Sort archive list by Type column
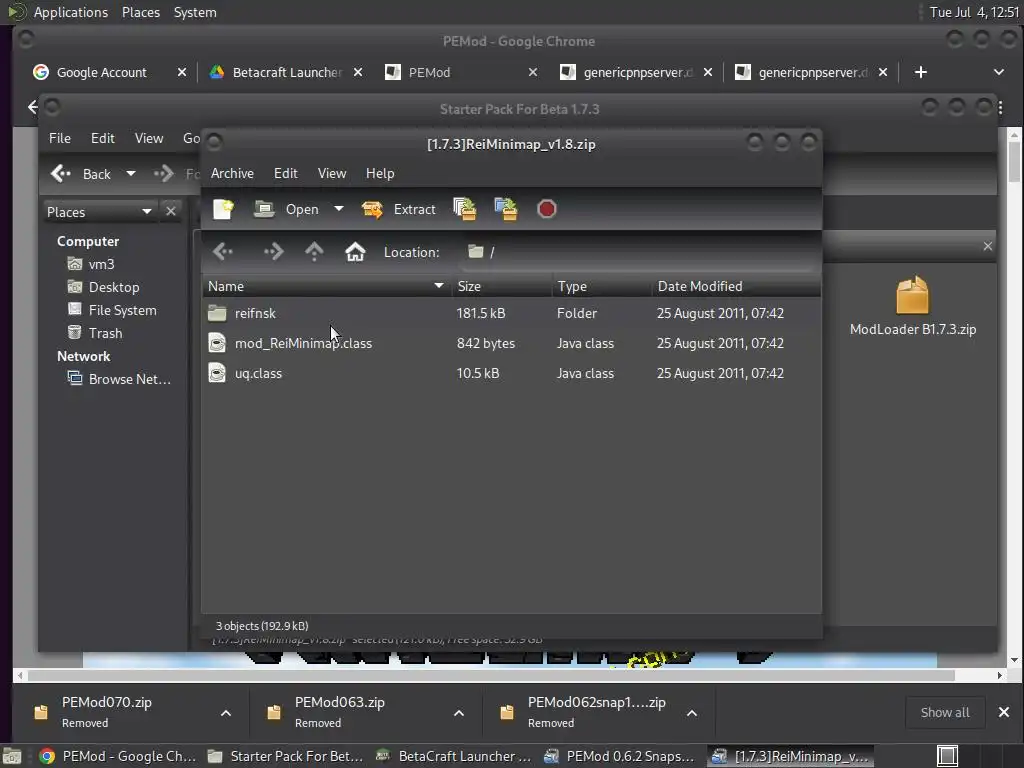The height and width of the screenshot is (768, 1024). pyautogui.click(x=601, y=286)
